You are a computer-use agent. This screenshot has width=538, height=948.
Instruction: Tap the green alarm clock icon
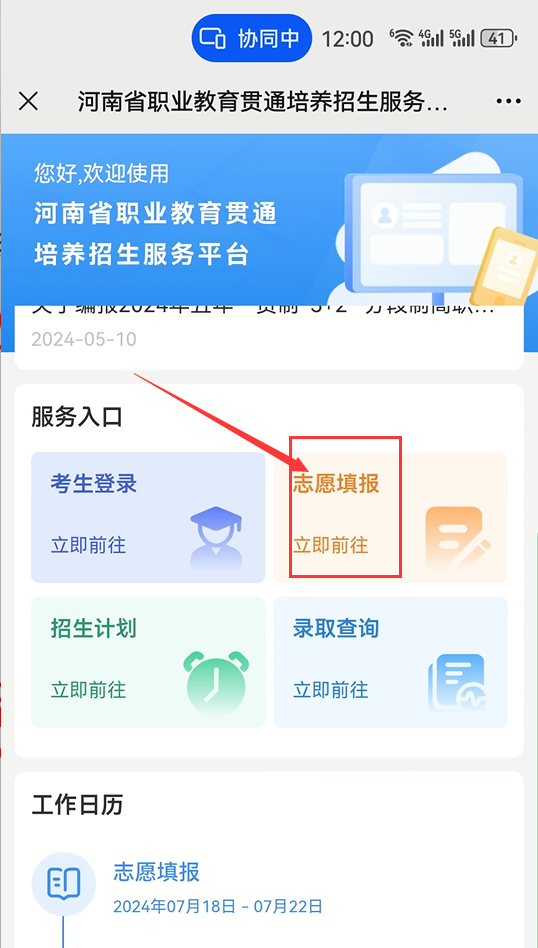click(216, 683)
